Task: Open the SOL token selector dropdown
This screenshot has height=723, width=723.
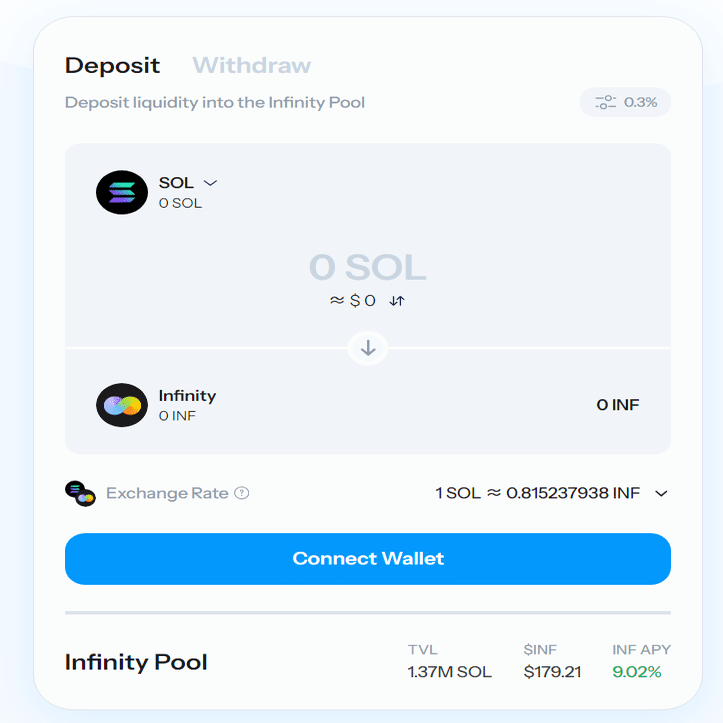Action: click(188, 183)
